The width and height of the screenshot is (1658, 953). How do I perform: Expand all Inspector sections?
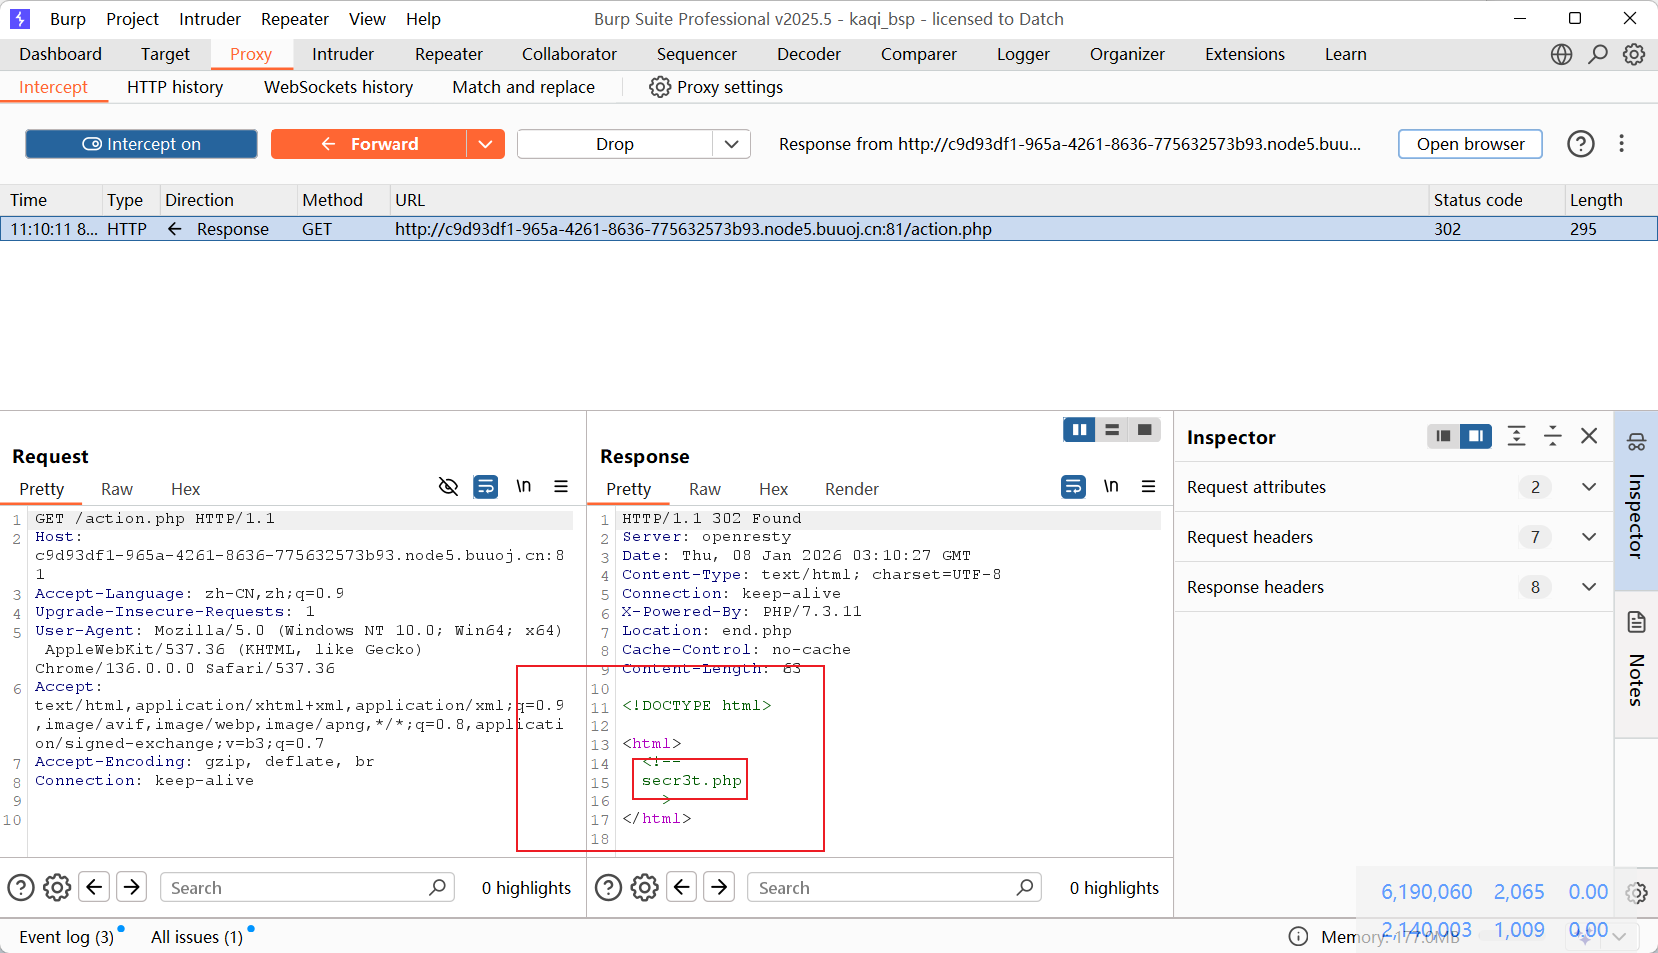[x=1517, y=436]
